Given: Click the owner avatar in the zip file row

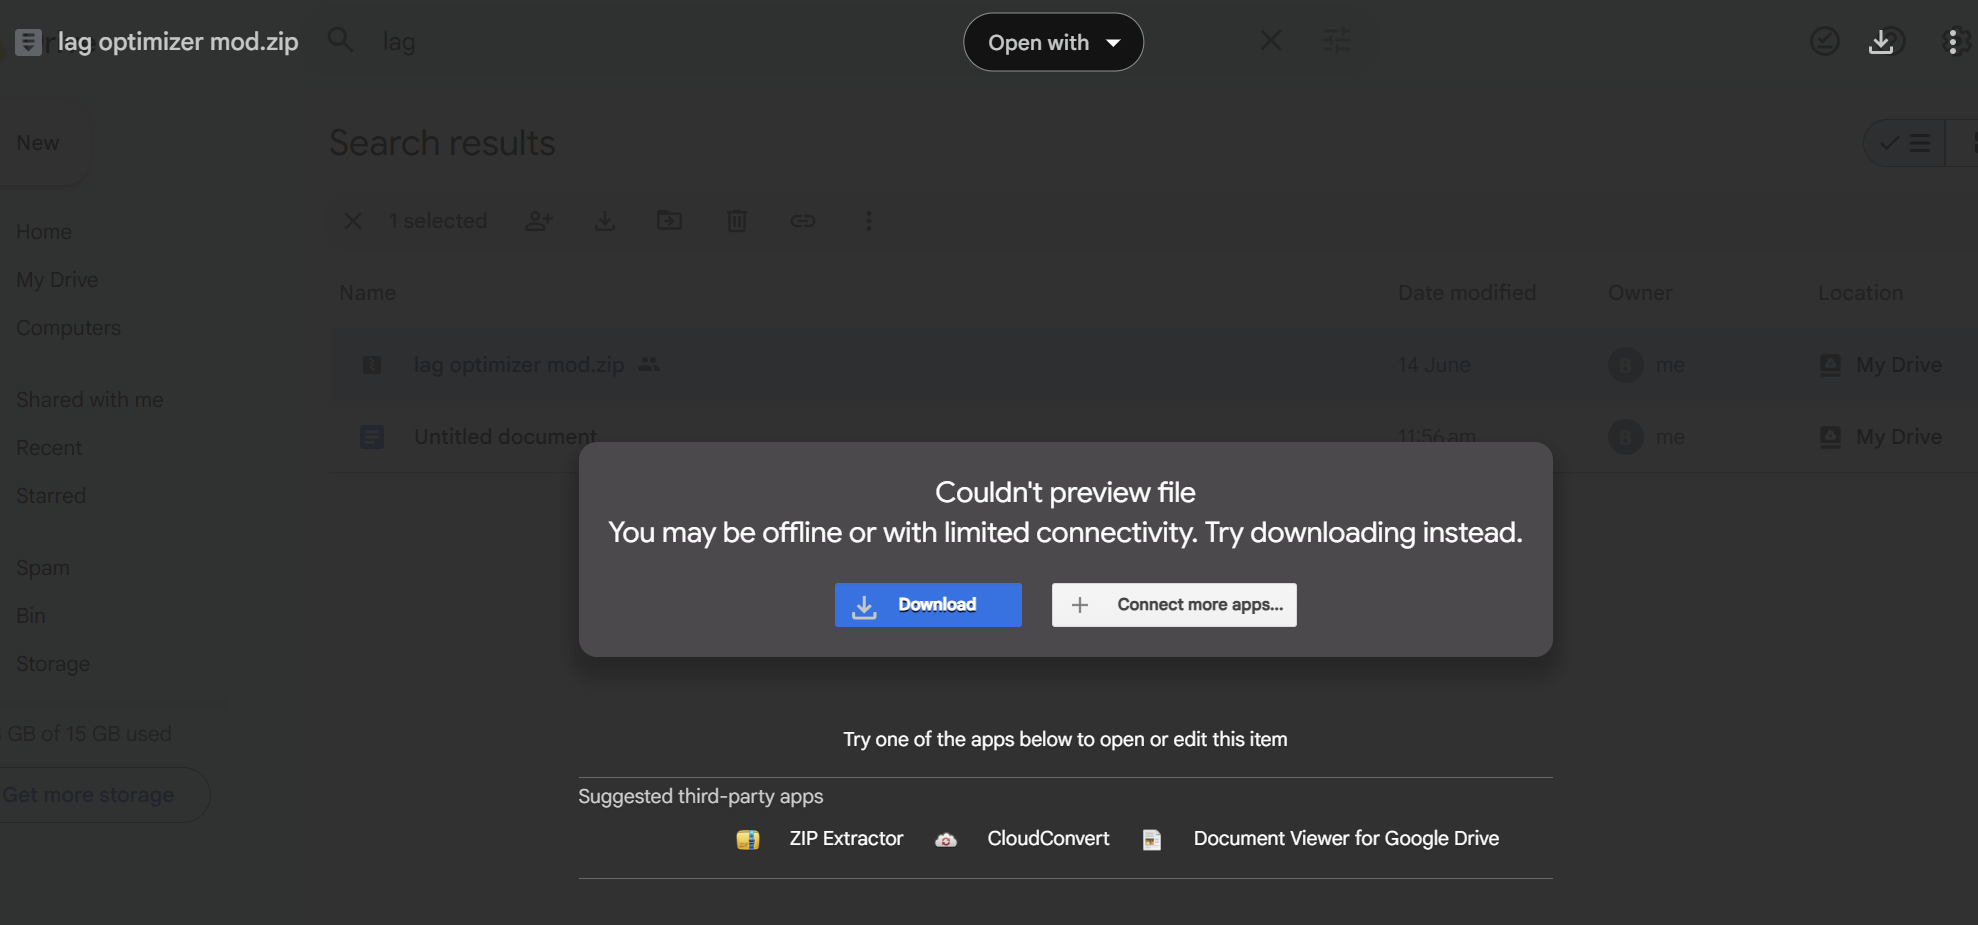Looking at the screenshot, I should click(1626, 365).
